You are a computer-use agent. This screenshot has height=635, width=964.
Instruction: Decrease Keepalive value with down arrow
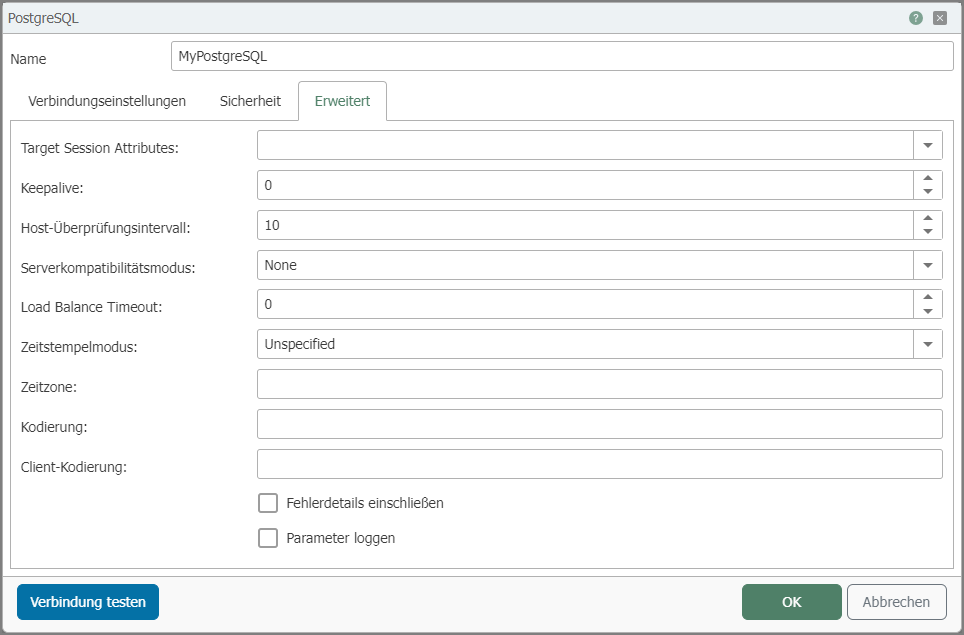click(x=928, y=192)
